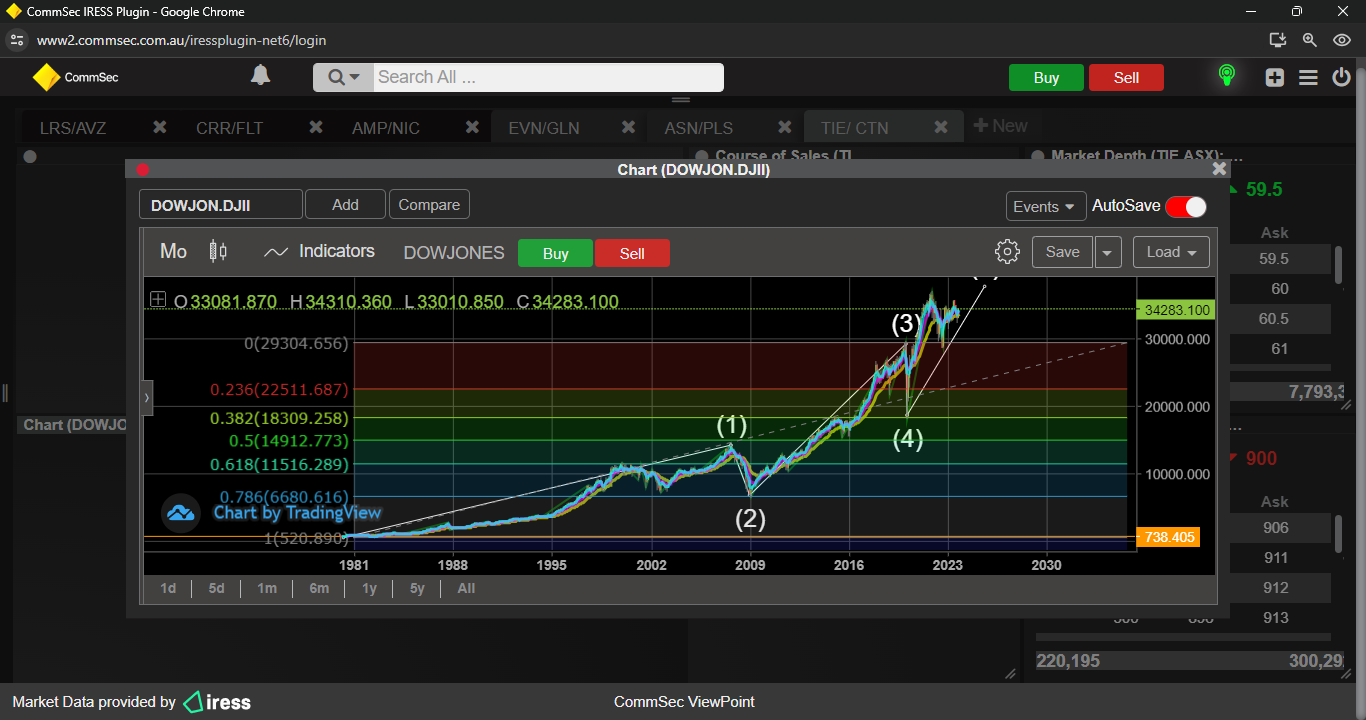
Task: Open the search magnifier dropdown
Action: coord(343,77)
